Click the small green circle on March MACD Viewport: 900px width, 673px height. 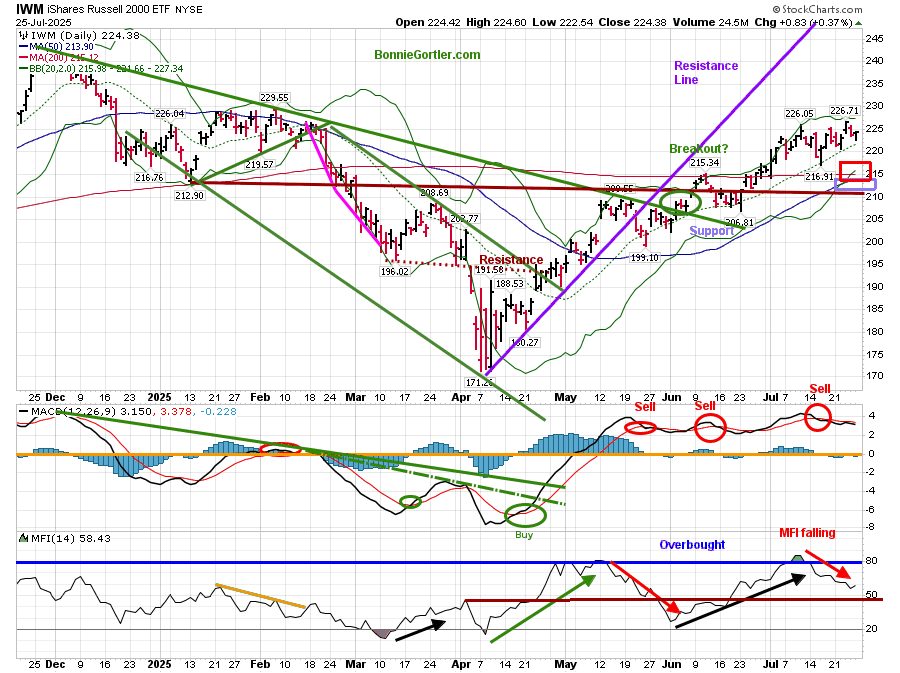click(x=410, y=501)
